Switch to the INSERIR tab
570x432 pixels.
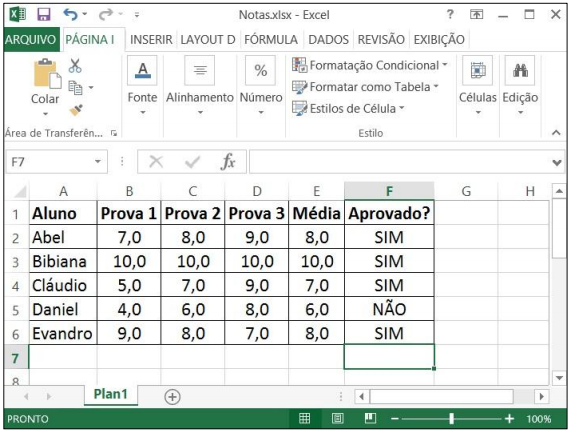[151, 39]
